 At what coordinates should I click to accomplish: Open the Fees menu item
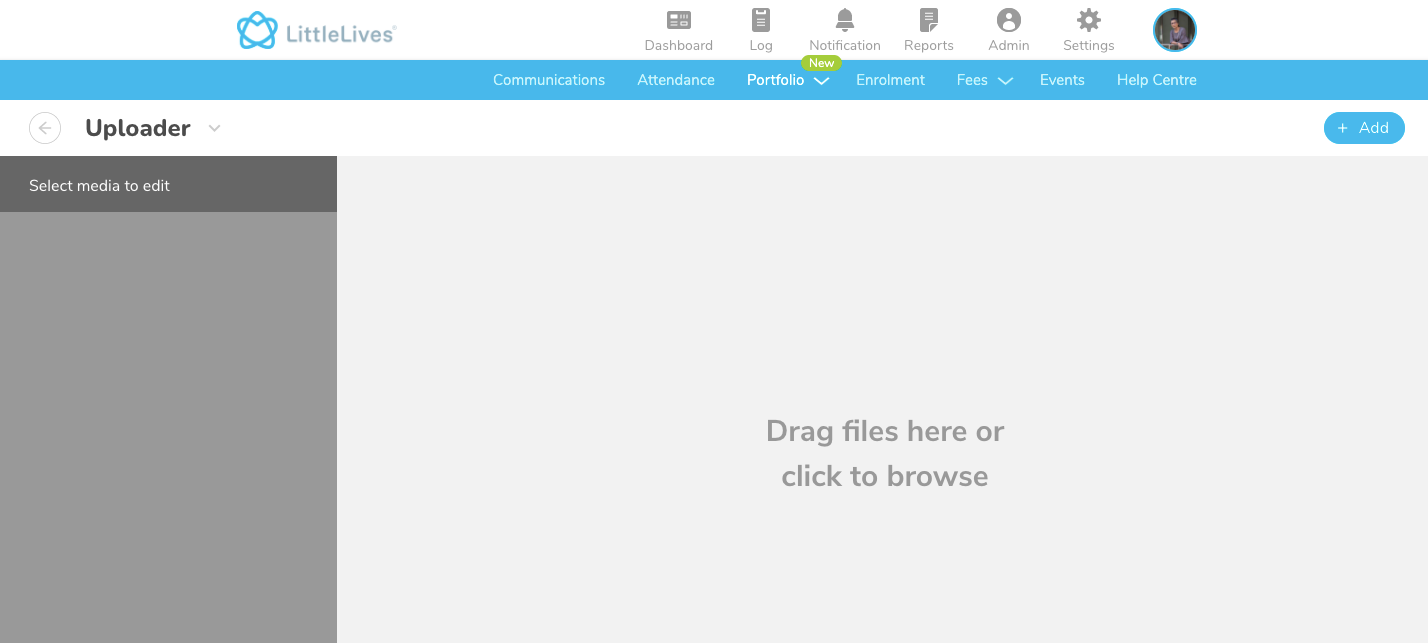pyautogui.click(x=972, y=80)
